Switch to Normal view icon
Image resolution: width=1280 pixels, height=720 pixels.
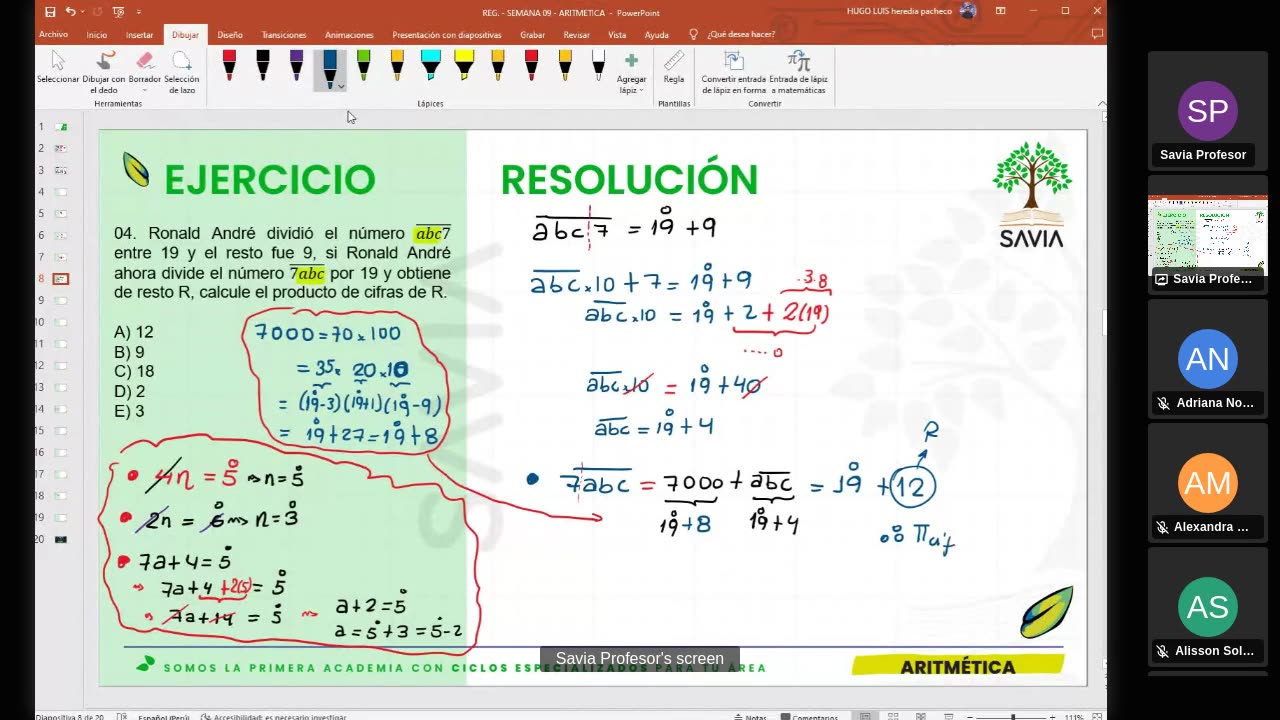866,716
